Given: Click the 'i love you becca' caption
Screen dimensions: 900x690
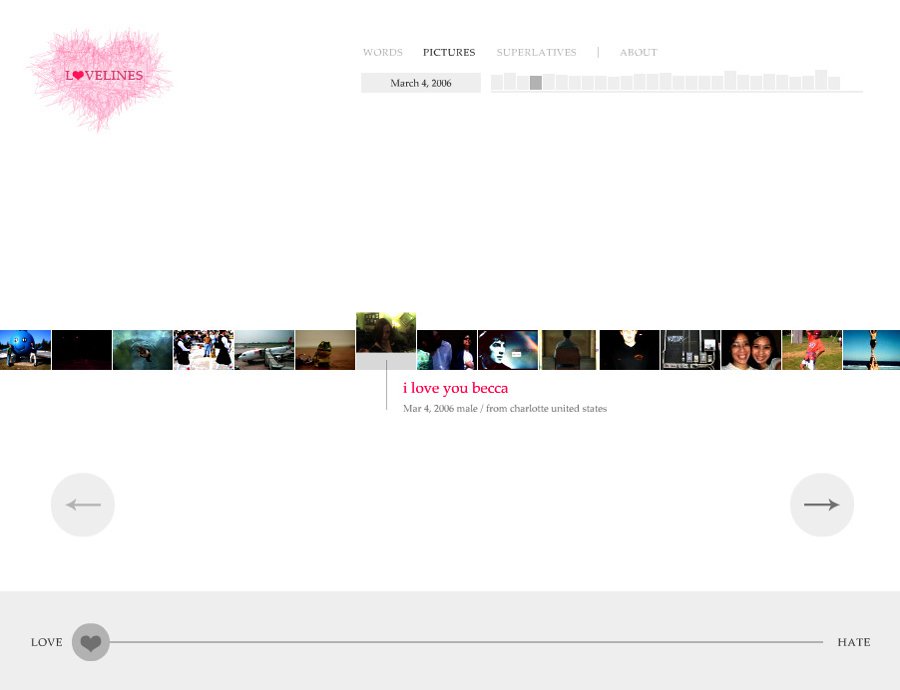Looking at the screenshot, I should [455, 388].
